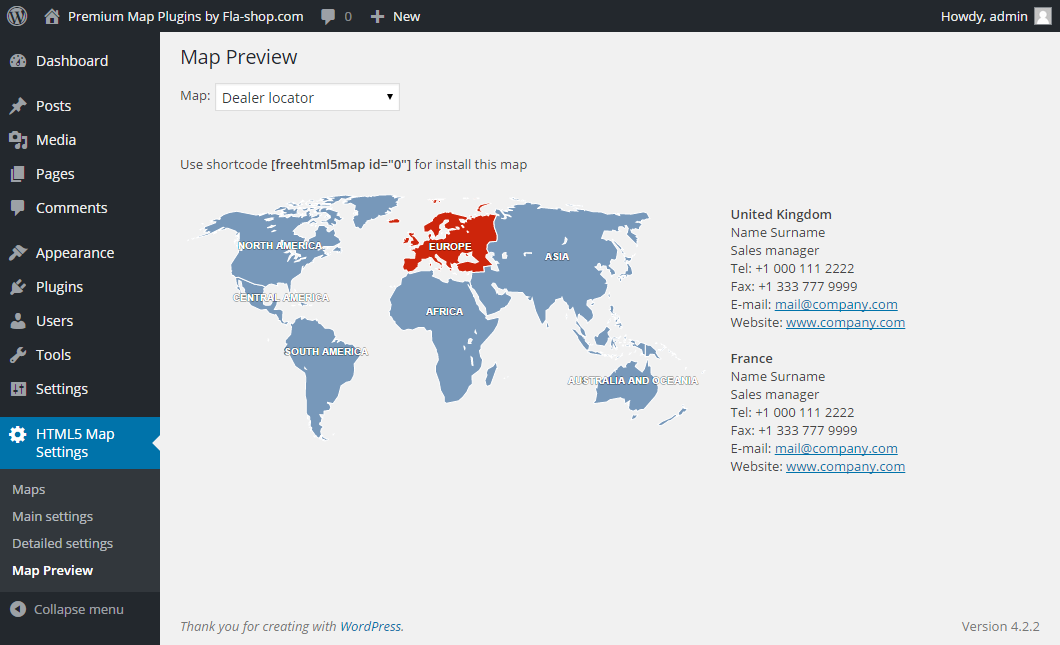The width and height of the screenshot is (1060, 645).
Task: Click the Dashboard gauge icon
Action: tap(18, 61)
